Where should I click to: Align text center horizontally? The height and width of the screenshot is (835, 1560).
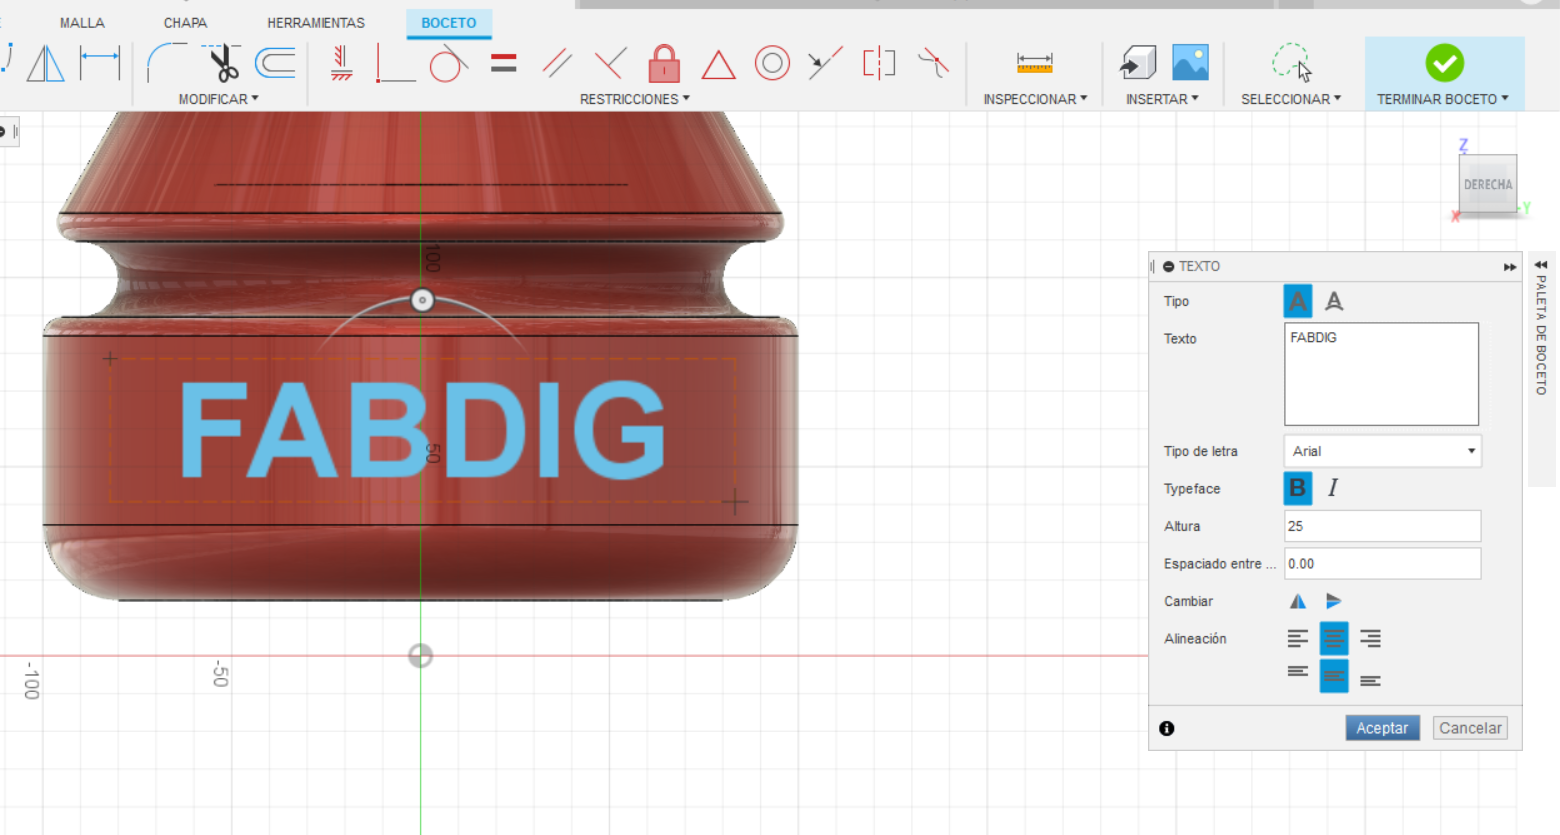[1334, 638]
